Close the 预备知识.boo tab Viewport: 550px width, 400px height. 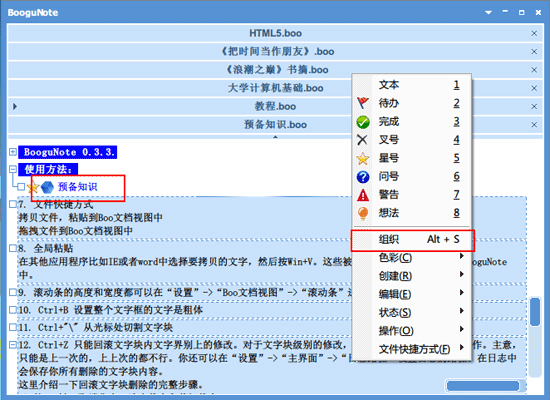click(534, 125)
